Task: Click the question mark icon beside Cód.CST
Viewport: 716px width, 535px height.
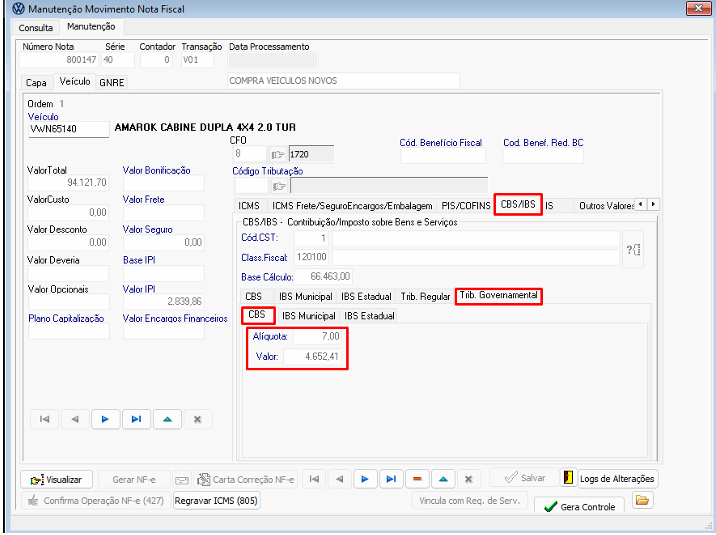Action: tap(633, 249)
